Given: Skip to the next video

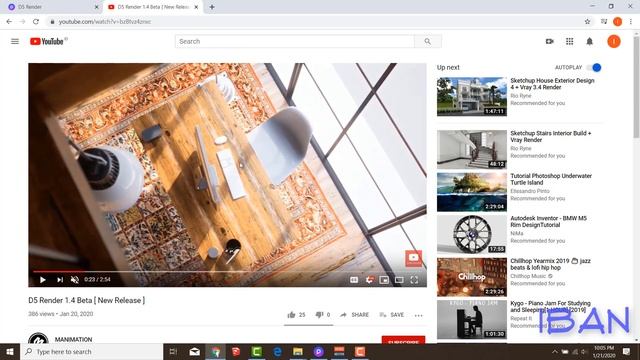Looking at the screenshot, I should (x=60, y=280).
